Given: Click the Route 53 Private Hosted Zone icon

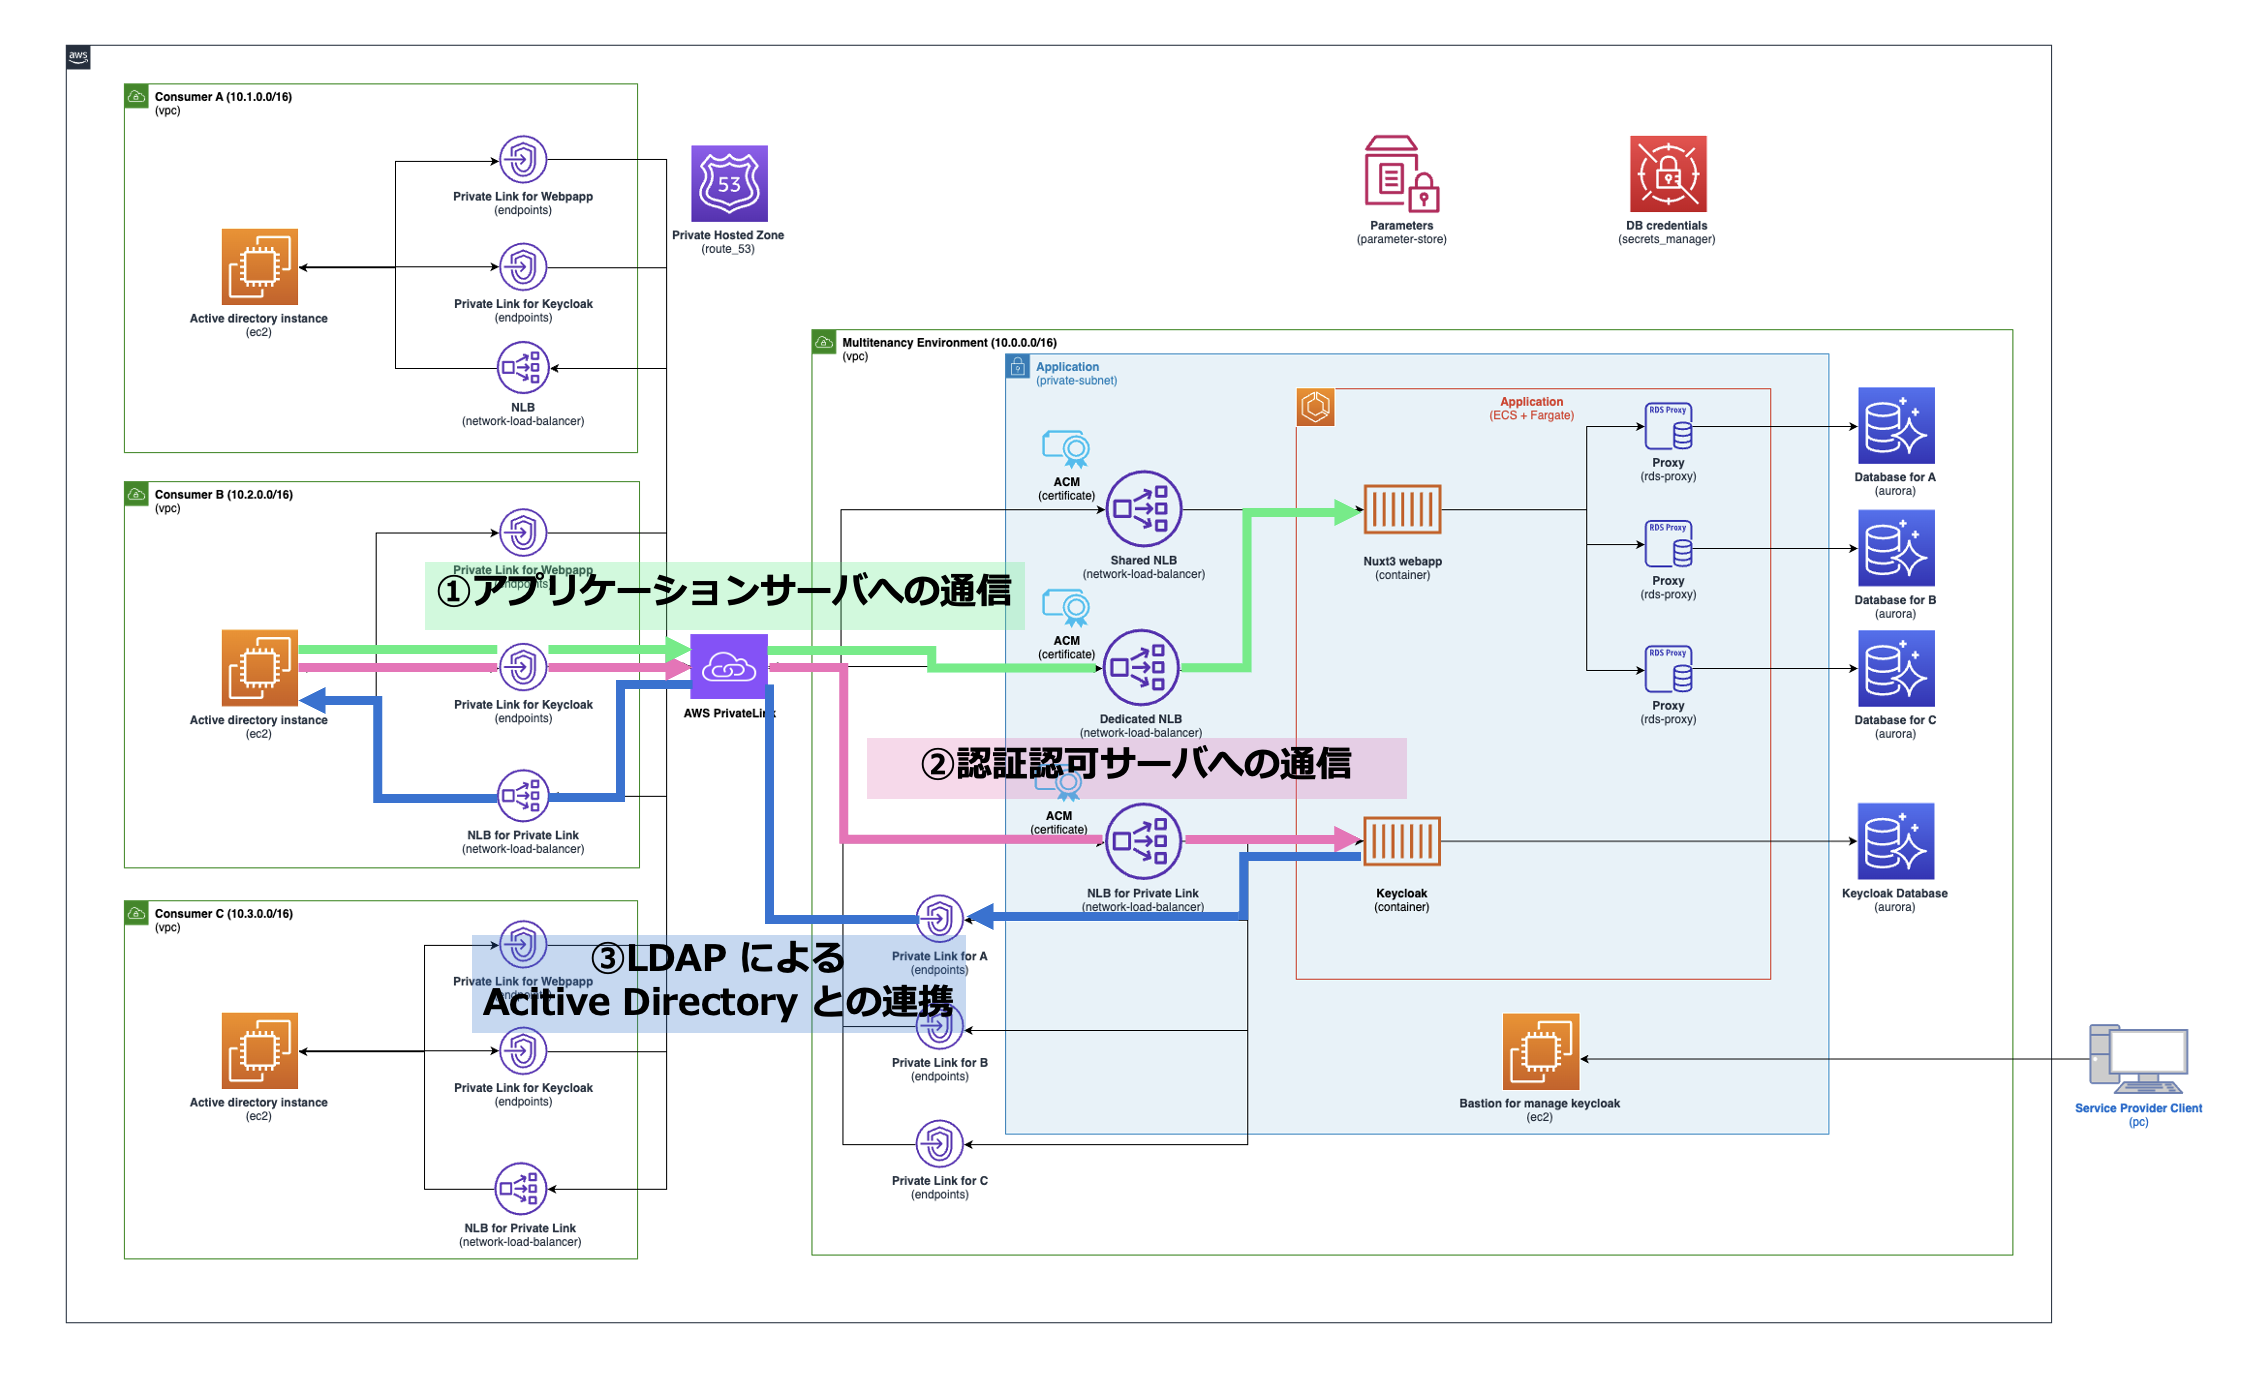Looking at the screenshot, I should (x=729, y=183).
